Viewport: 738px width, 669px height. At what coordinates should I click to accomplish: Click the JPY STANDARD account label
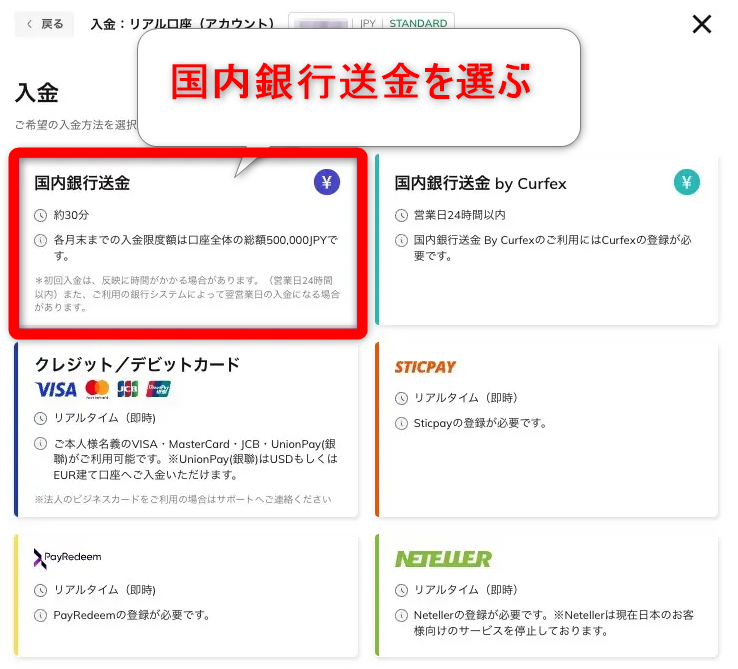403,23
